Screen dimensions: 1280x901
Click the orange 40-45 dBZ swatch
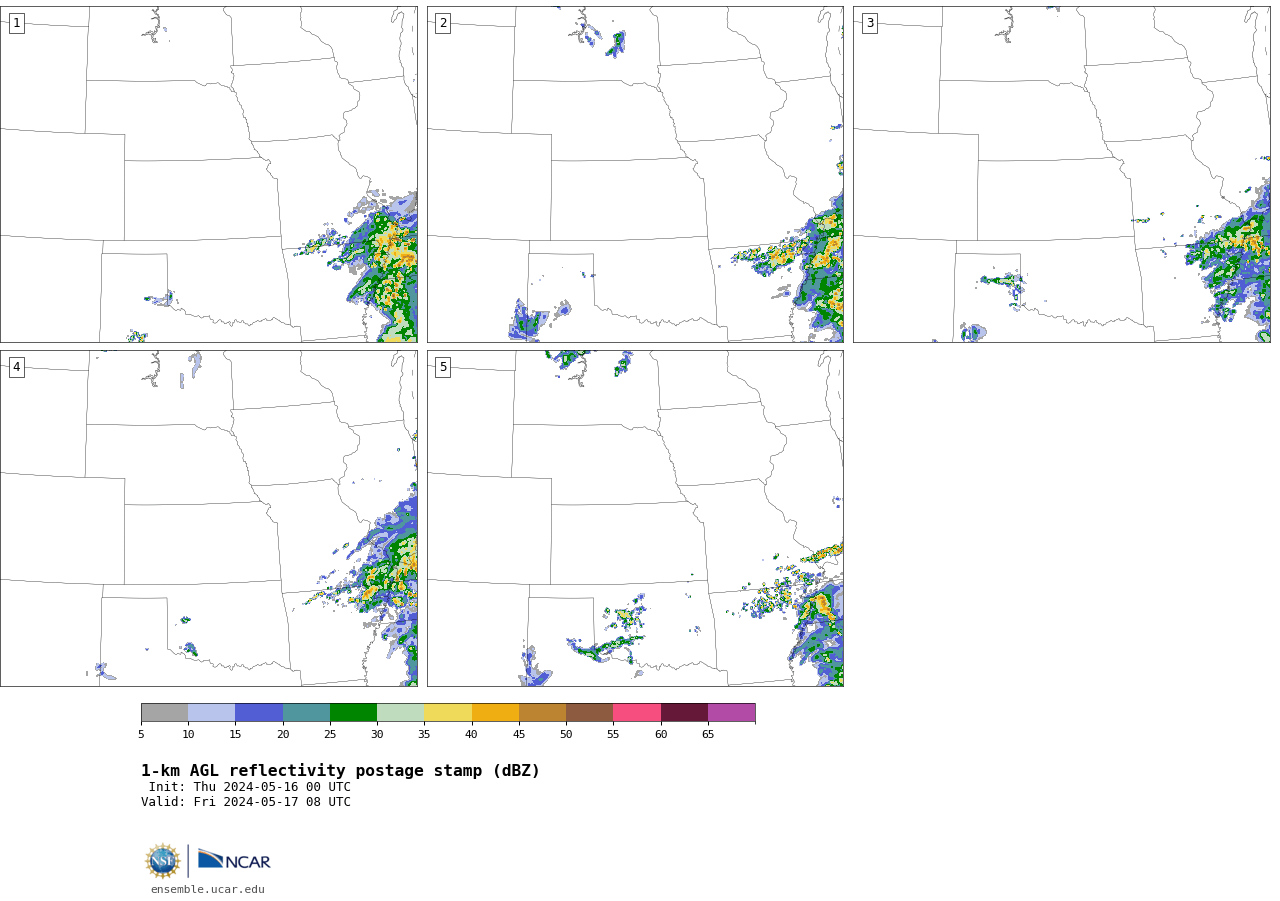coord(495,713)
